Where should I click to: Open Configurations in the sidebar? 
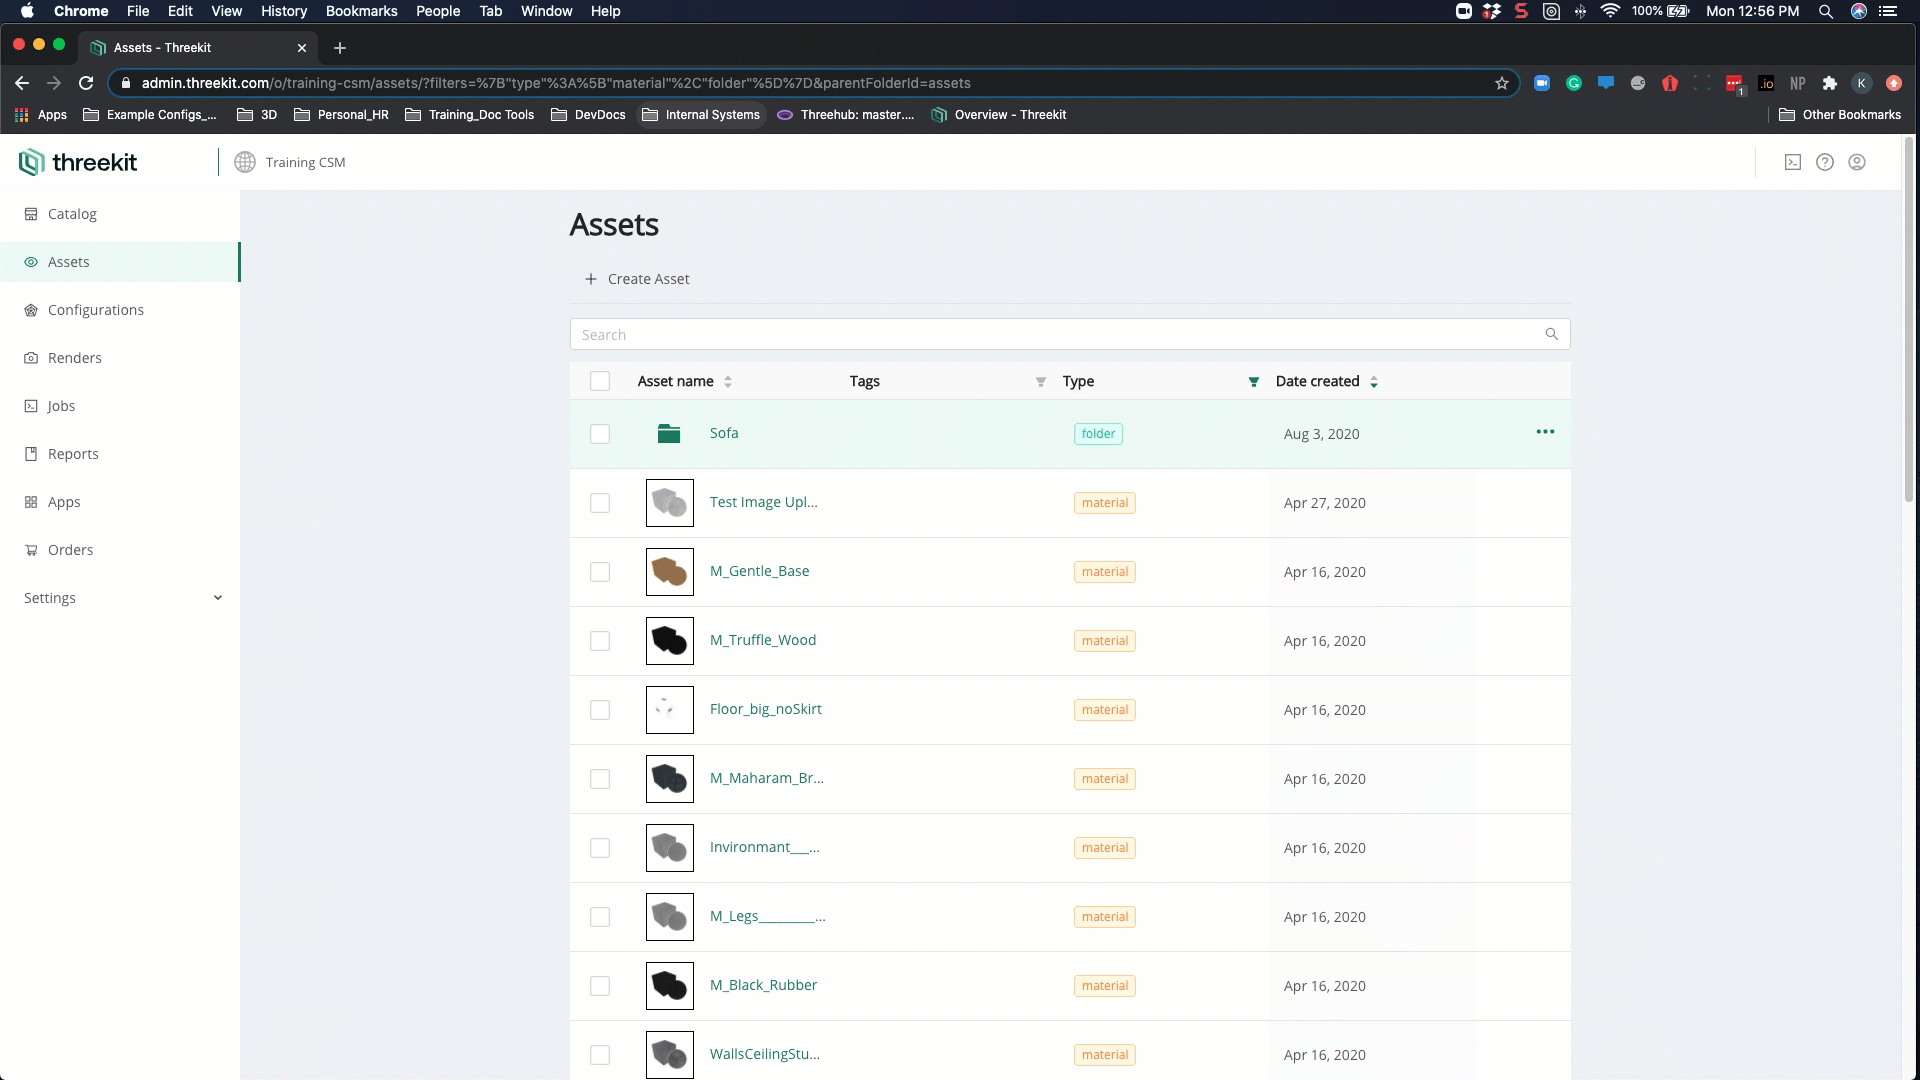pyautogui.click(x=96, y=310)
